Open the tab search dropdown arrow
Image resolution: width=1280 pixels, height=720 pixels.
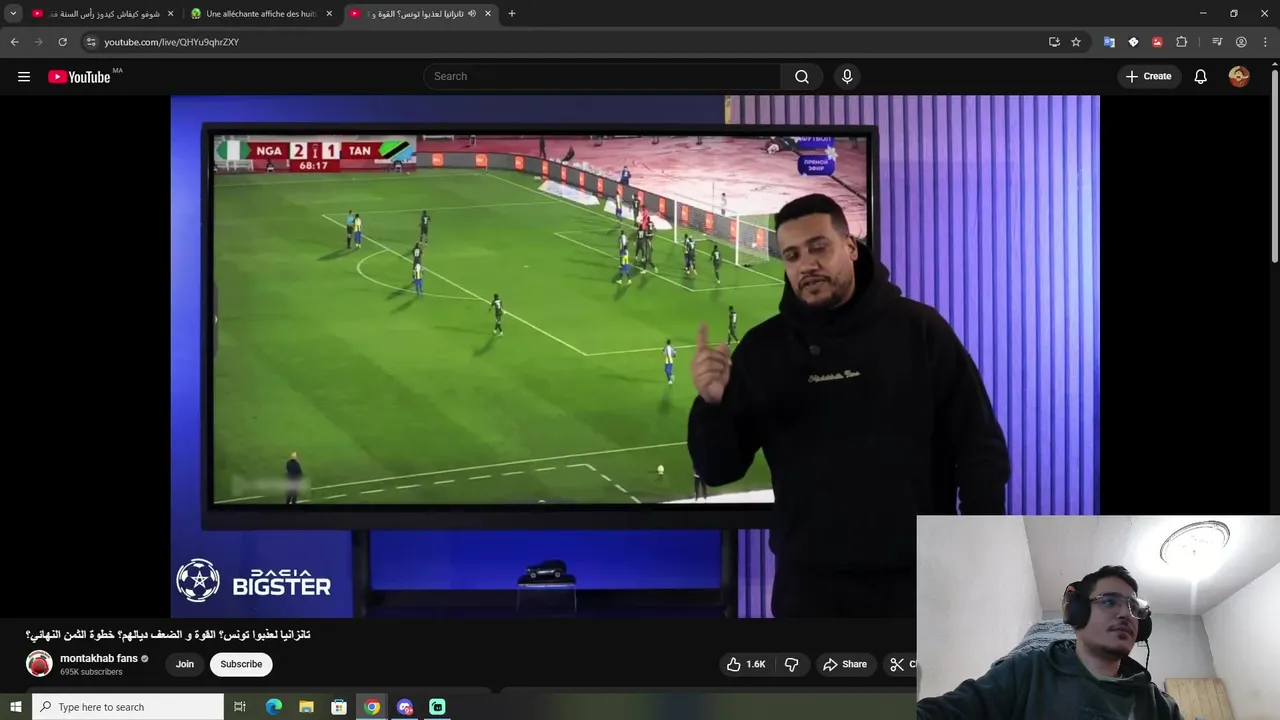tap(13, 14)
